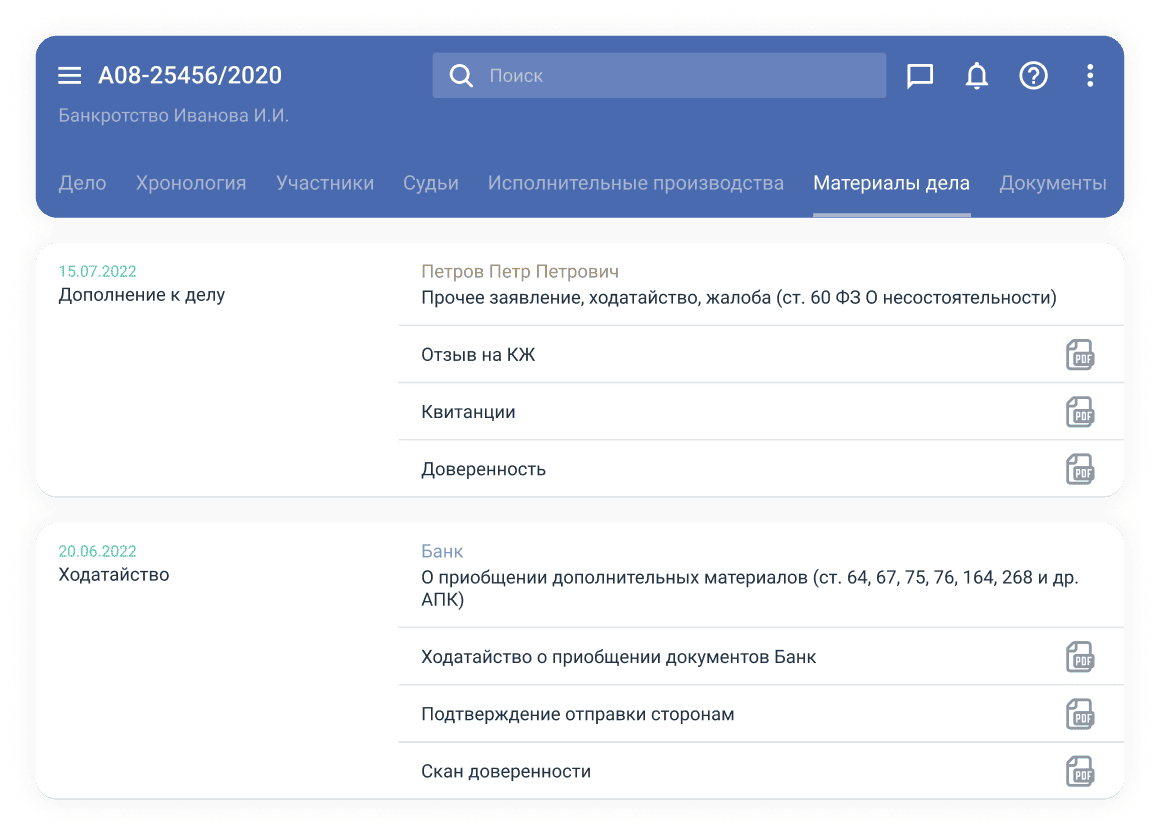1160x836 pixels.
Task: Open PDF for Скан доверенности
Action: pos(1080,771)
